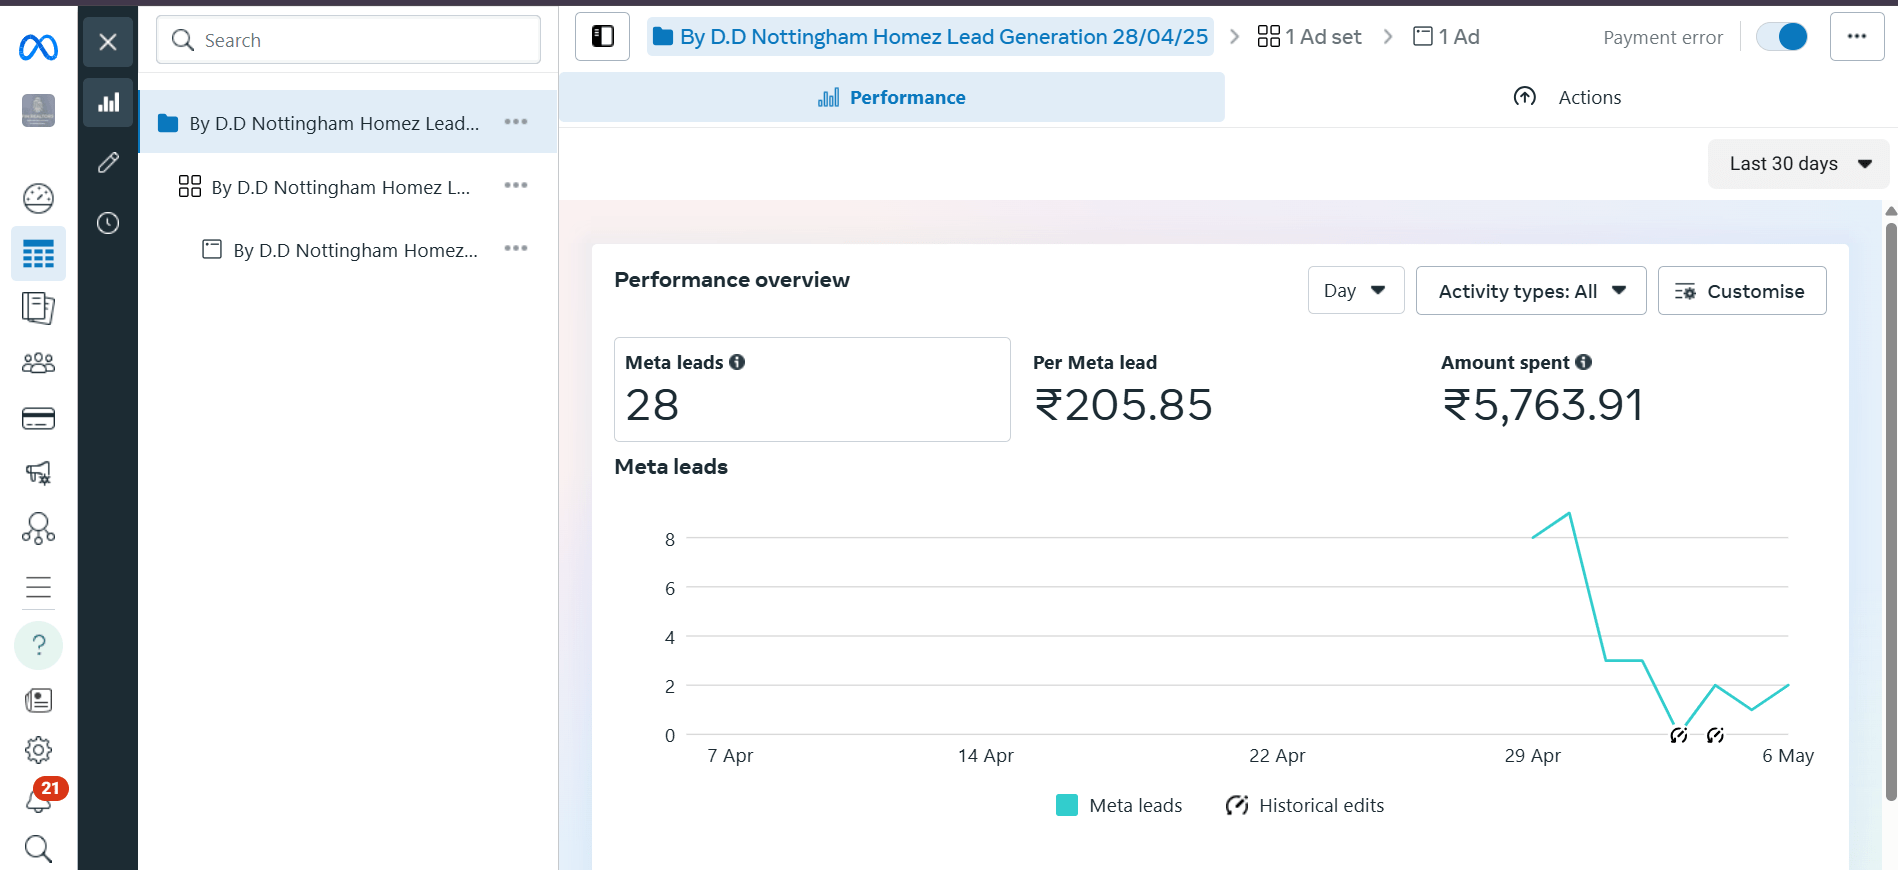Viewport: 1898px width, 870px height.
Task: Open All tools hamburger menu
Action: click(38, 587)
